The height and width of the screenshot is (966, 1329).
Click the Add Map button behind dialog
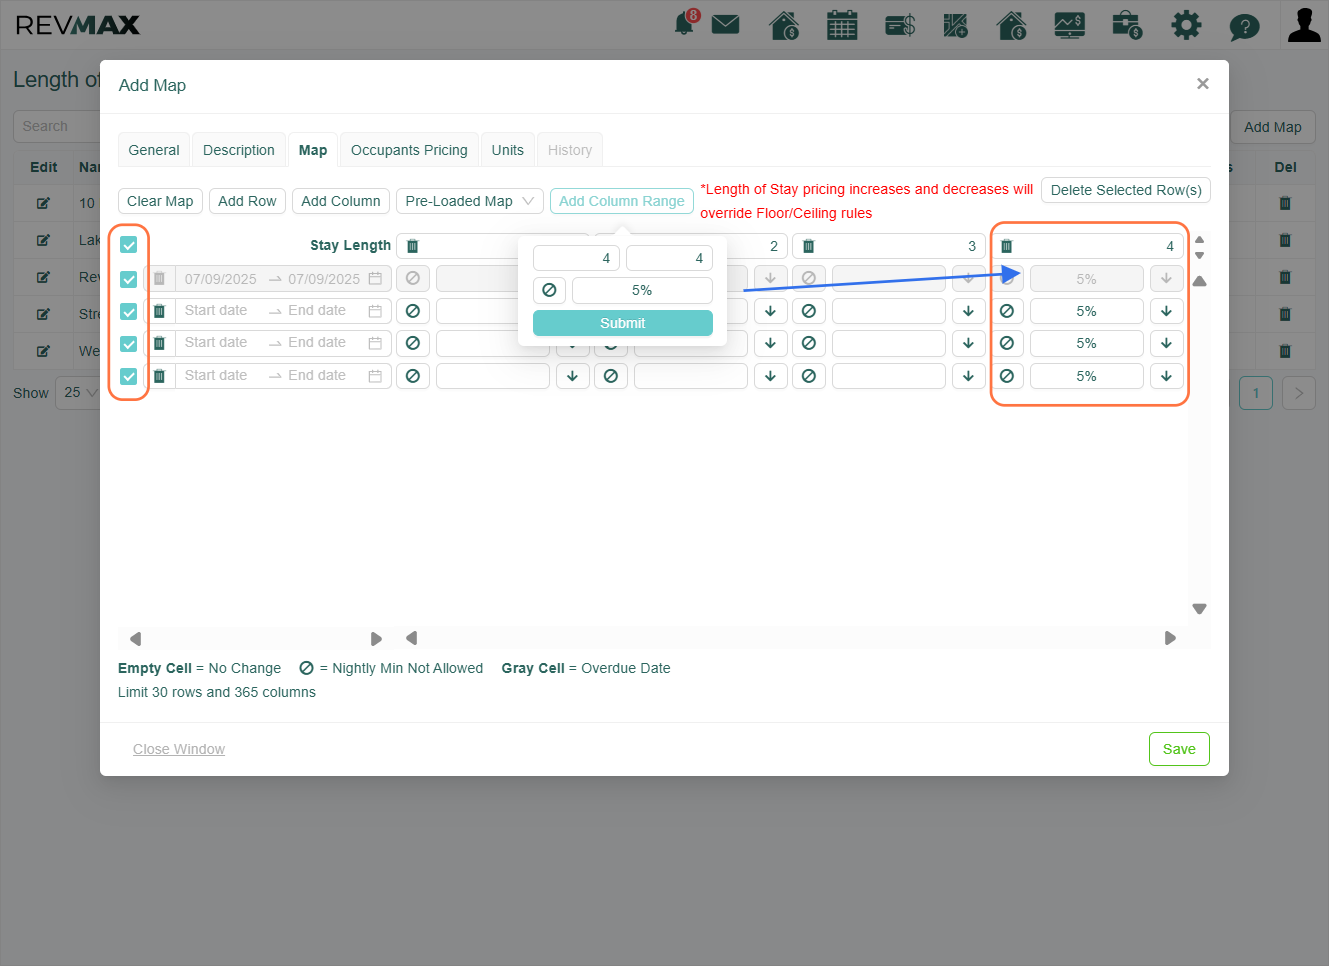(x=1272, y=127)
